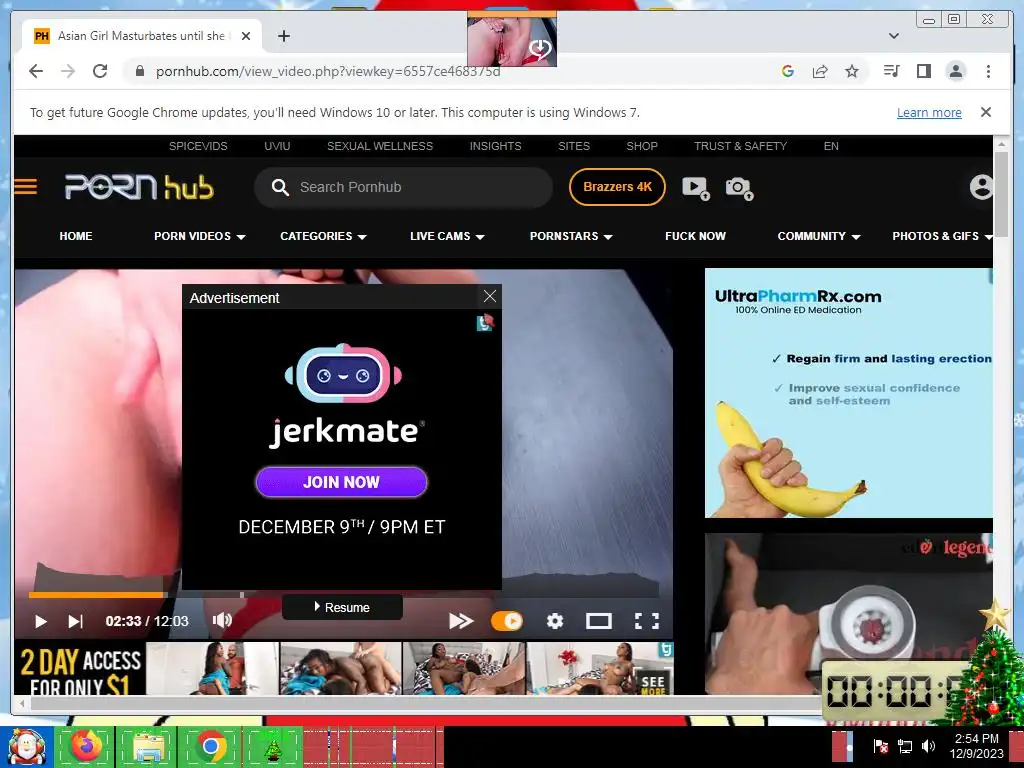1024x768 pixels.
Task: View site information via lock icon
Action: [139, 71]
